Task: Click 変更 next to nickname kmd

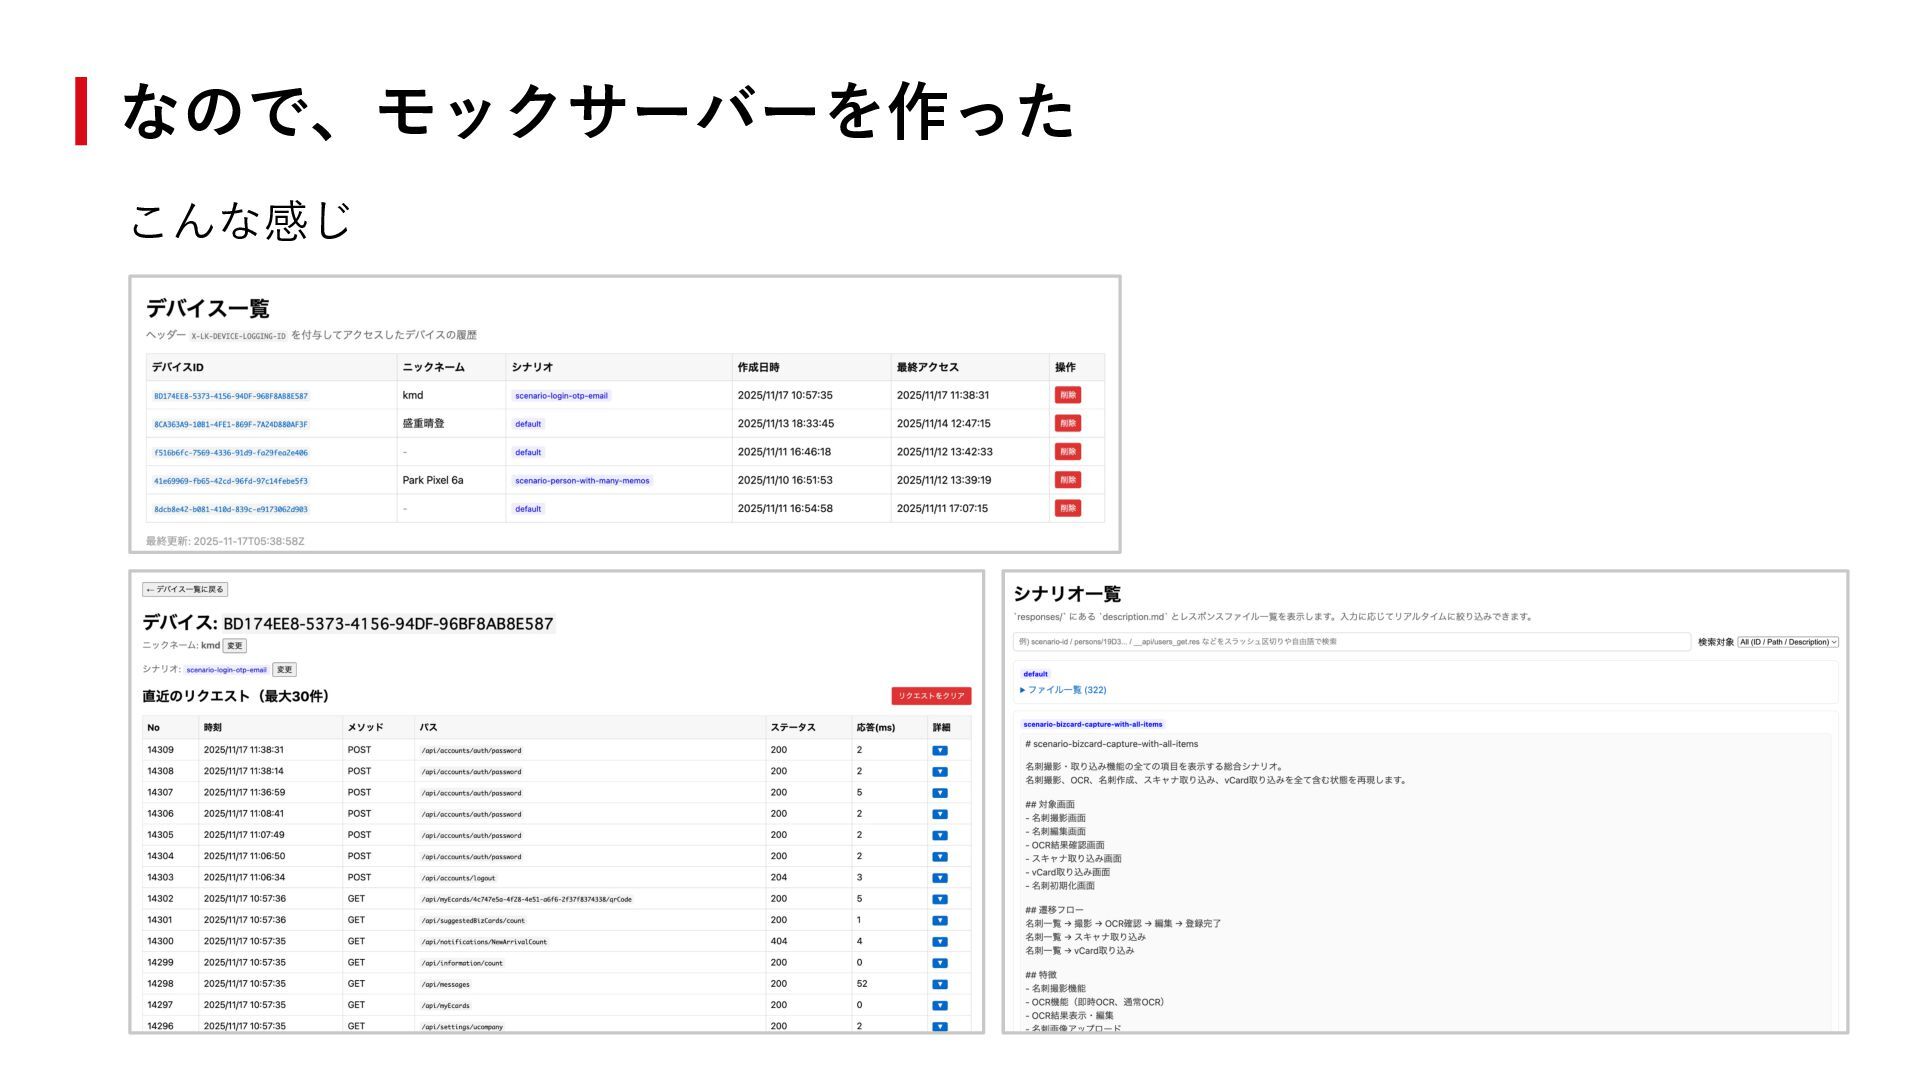Action: [234, 646]
